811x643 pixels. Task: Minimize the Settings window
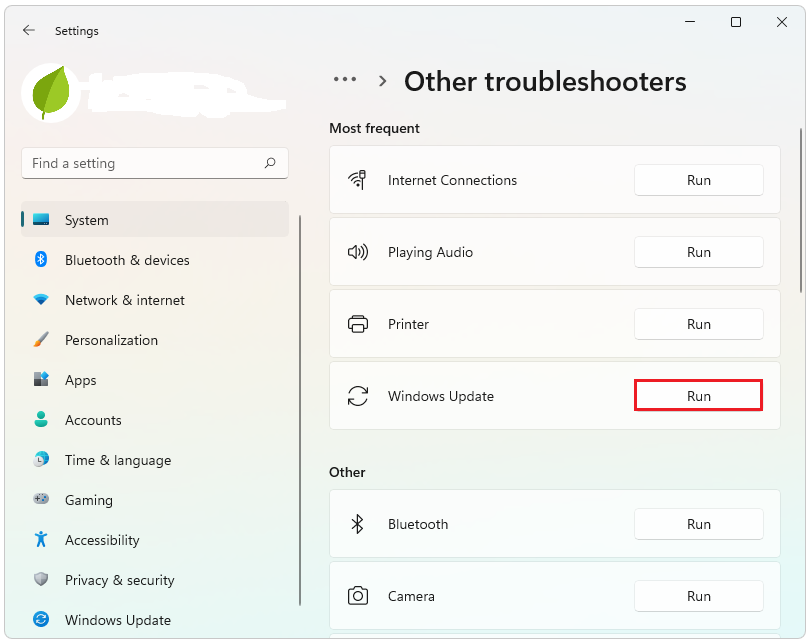690,22
